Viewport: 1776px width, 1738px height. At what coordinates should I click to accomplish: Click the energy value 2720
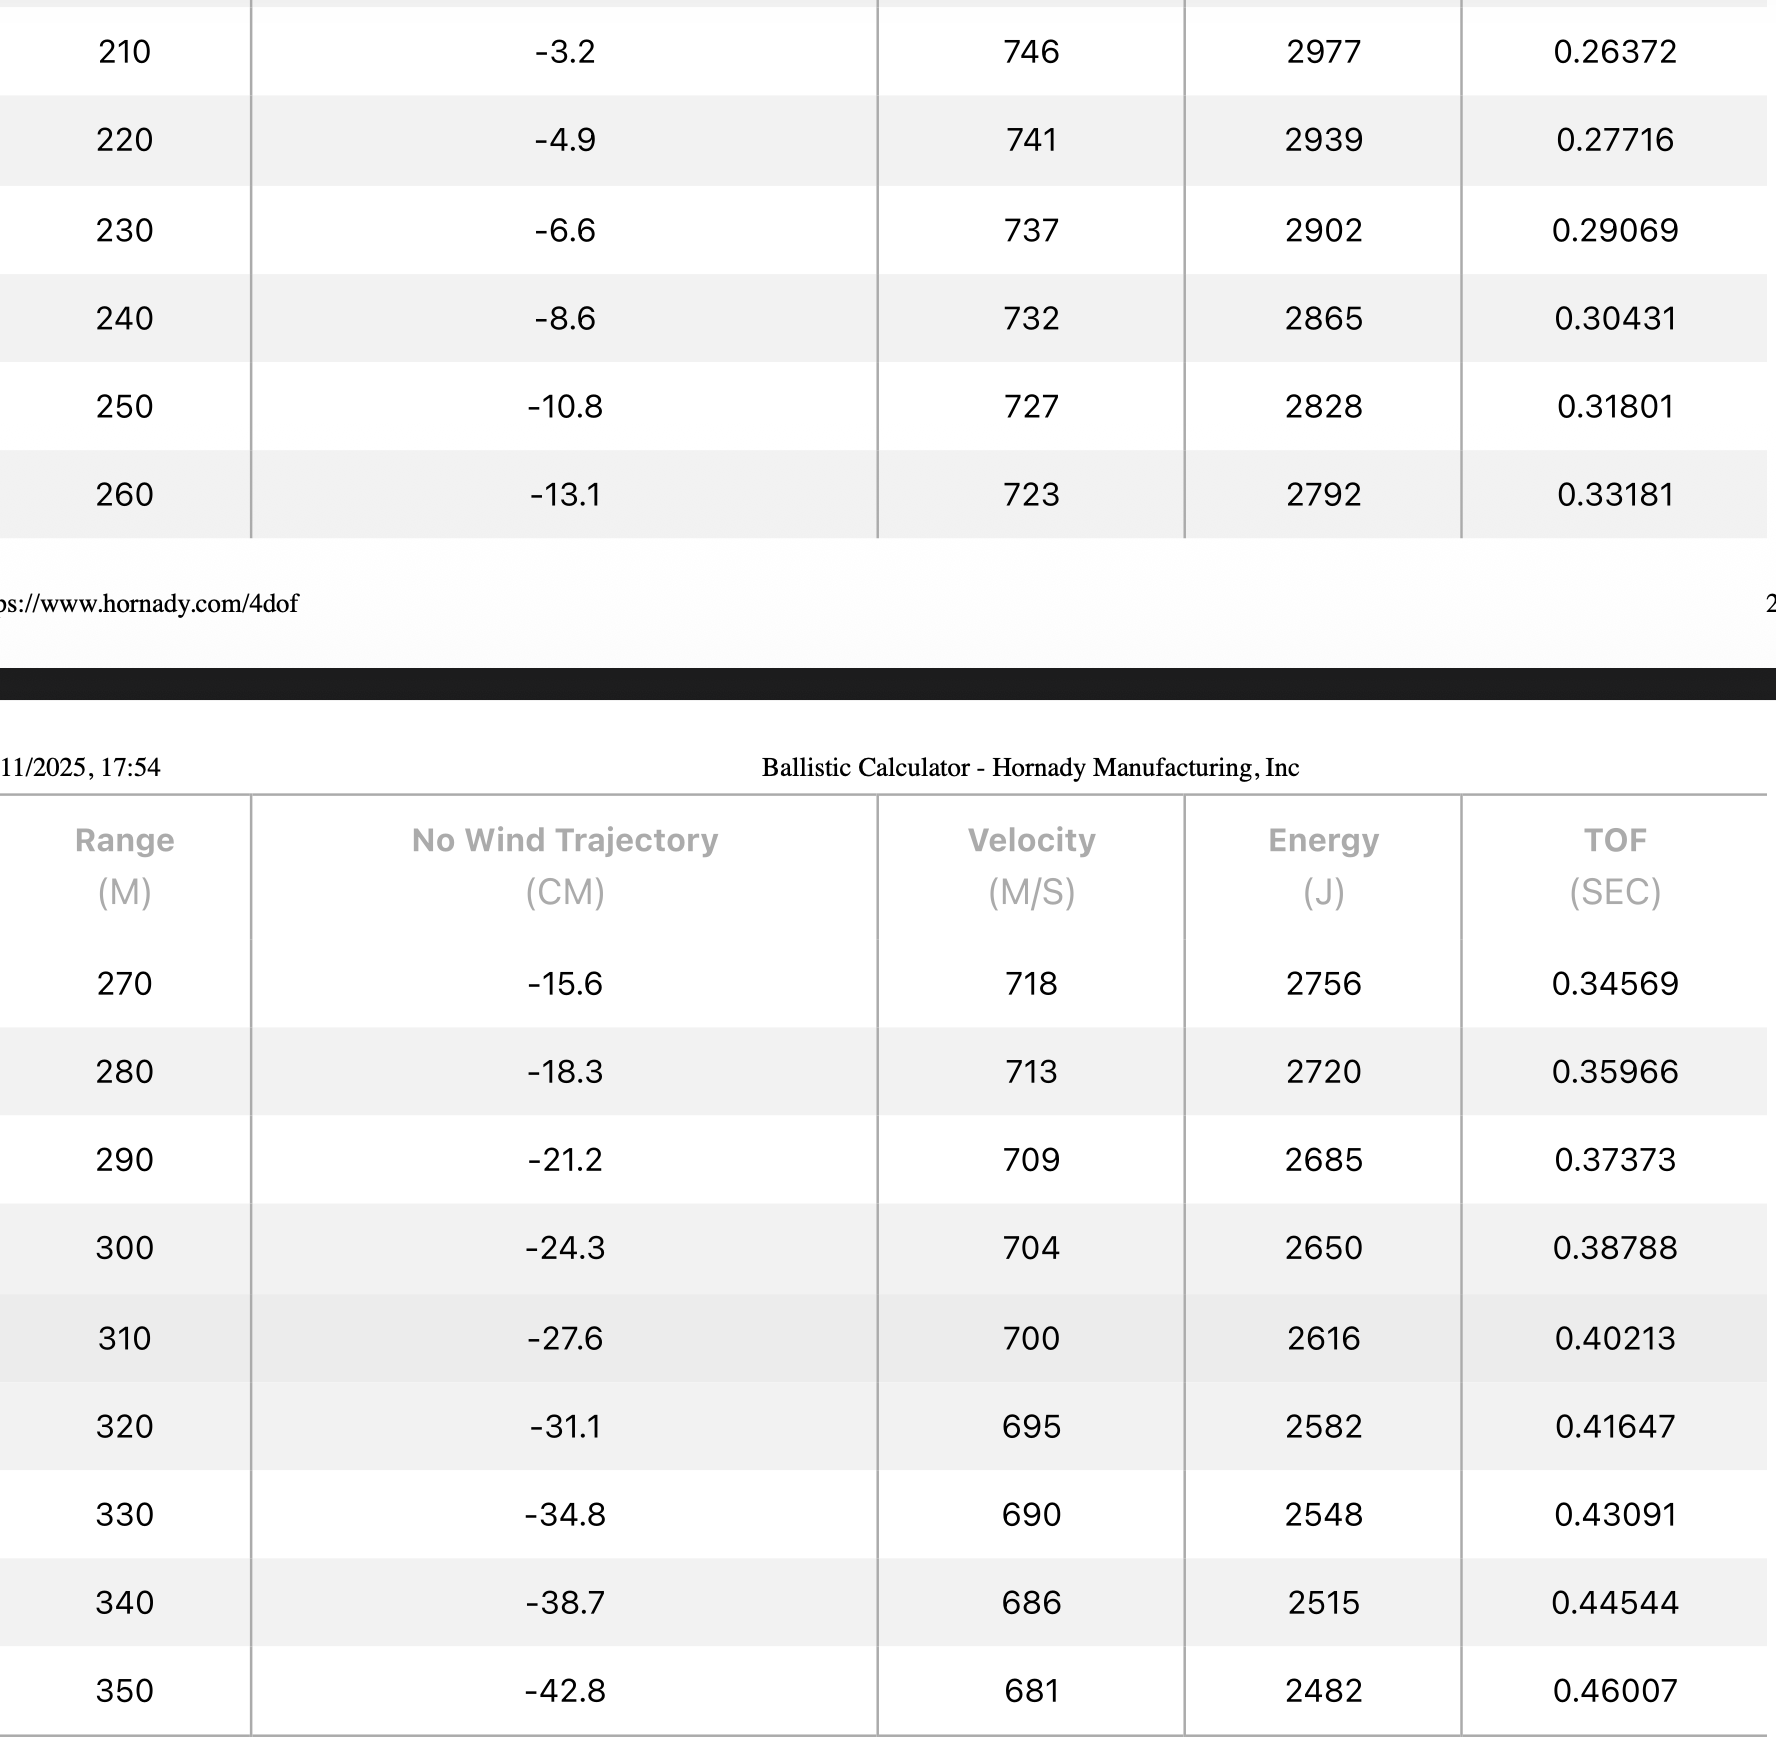click(1323, 1072)
